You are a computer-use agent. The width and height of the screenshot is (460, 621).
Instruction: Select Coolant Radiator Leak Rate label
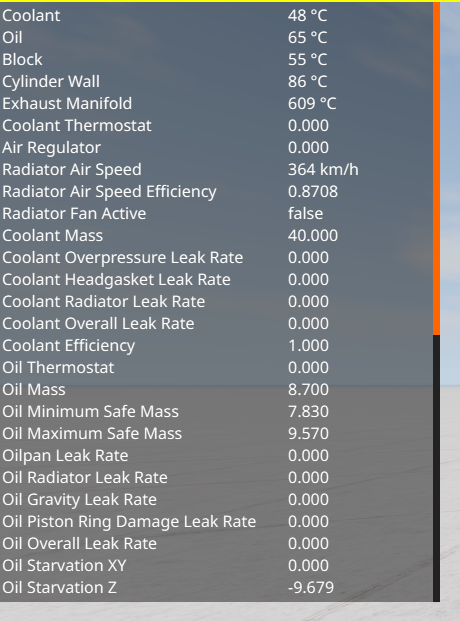[104, 301]
